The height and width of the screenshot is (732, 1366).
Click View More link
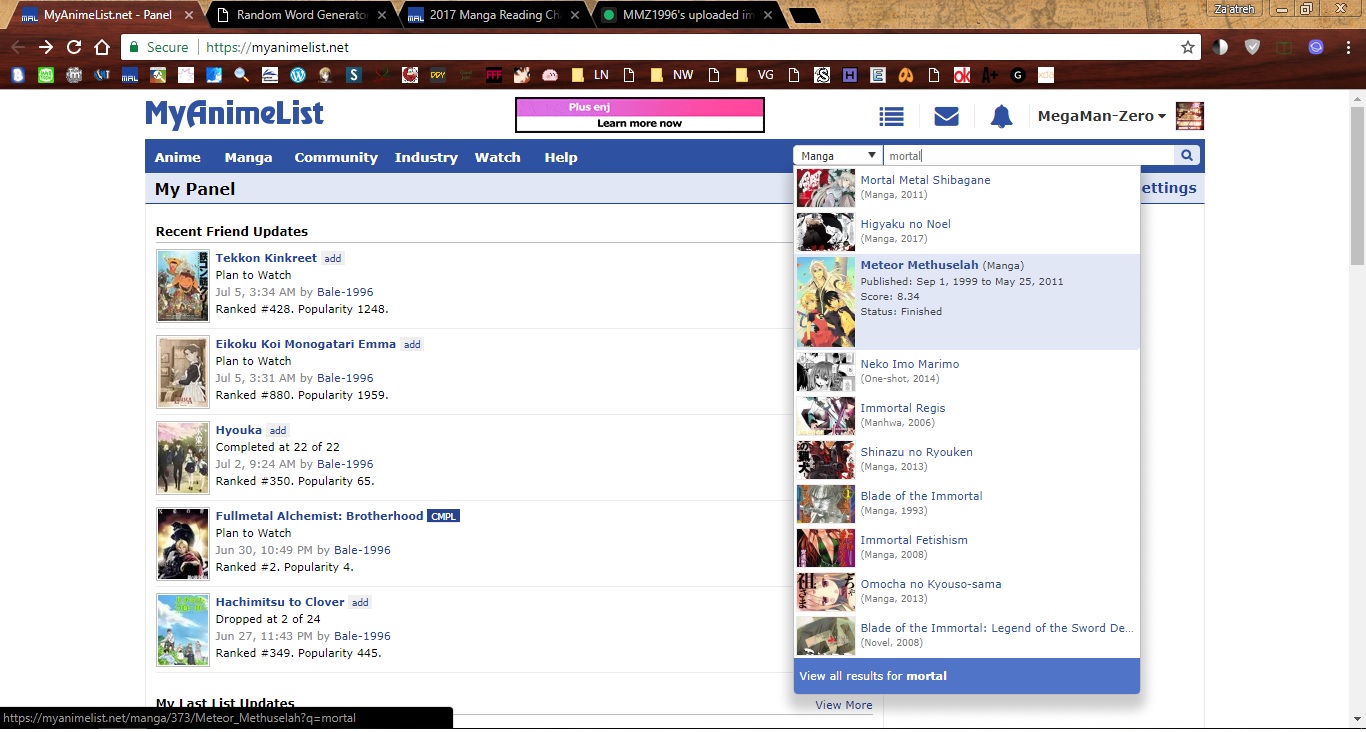844,705
